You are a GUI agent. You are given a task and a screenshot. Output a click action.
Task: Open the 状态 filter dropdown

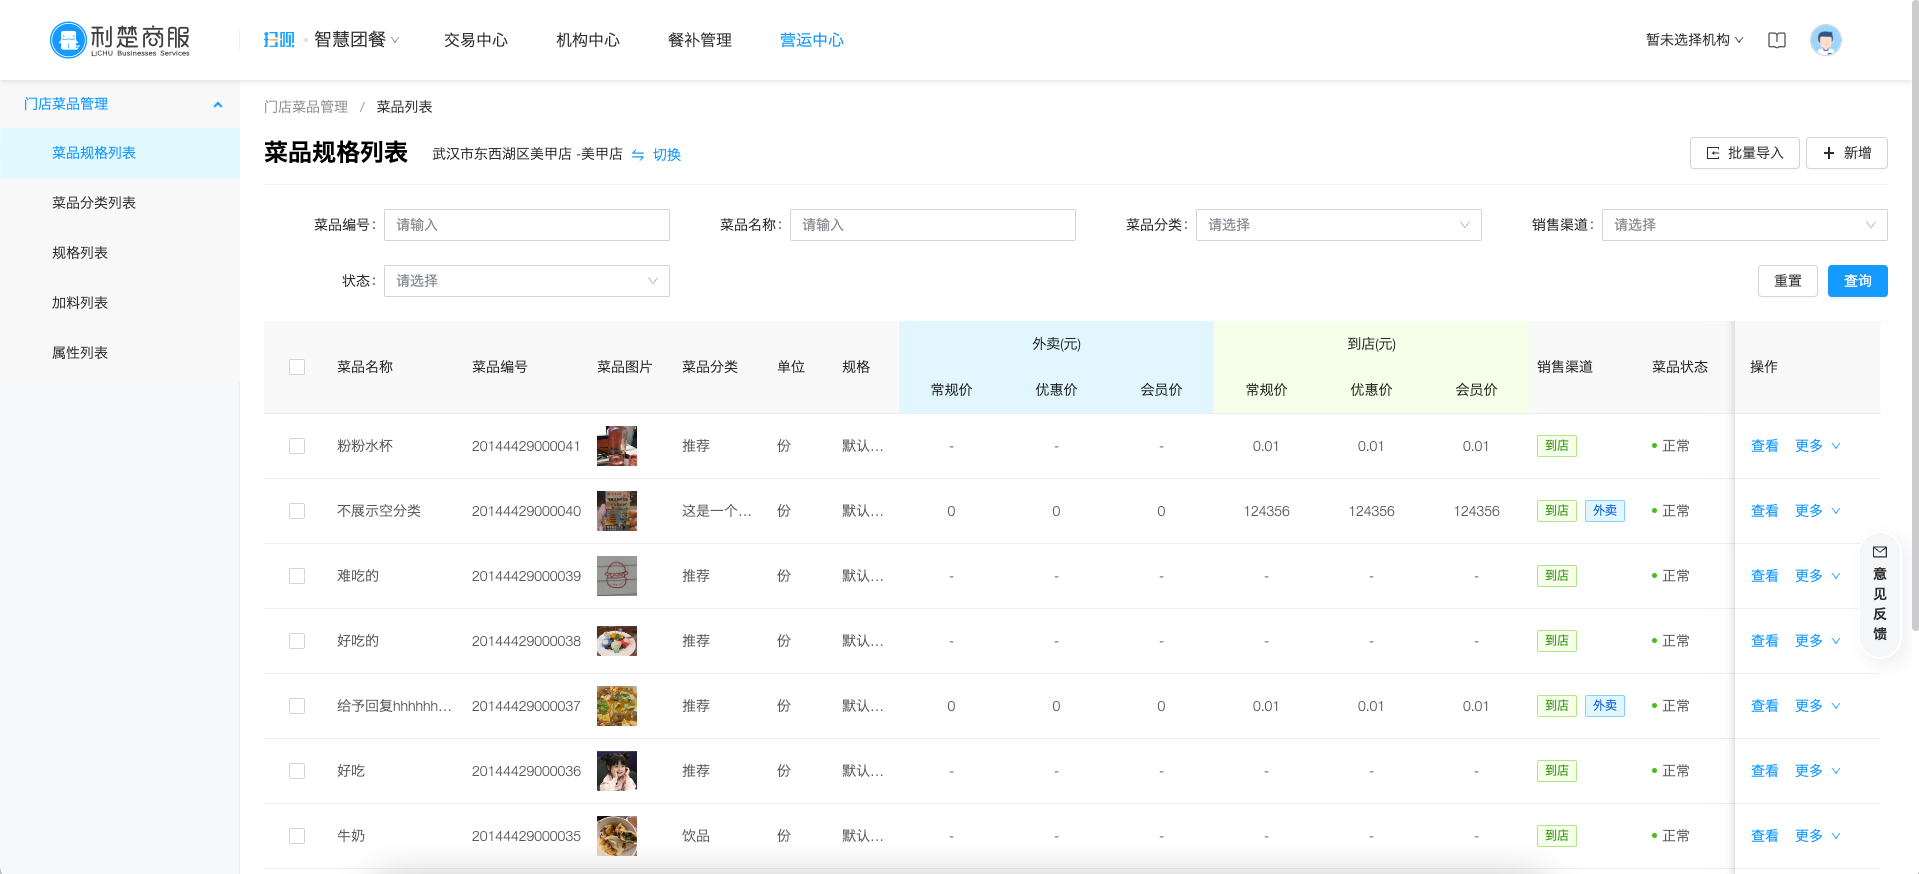(x=526, y=281)
